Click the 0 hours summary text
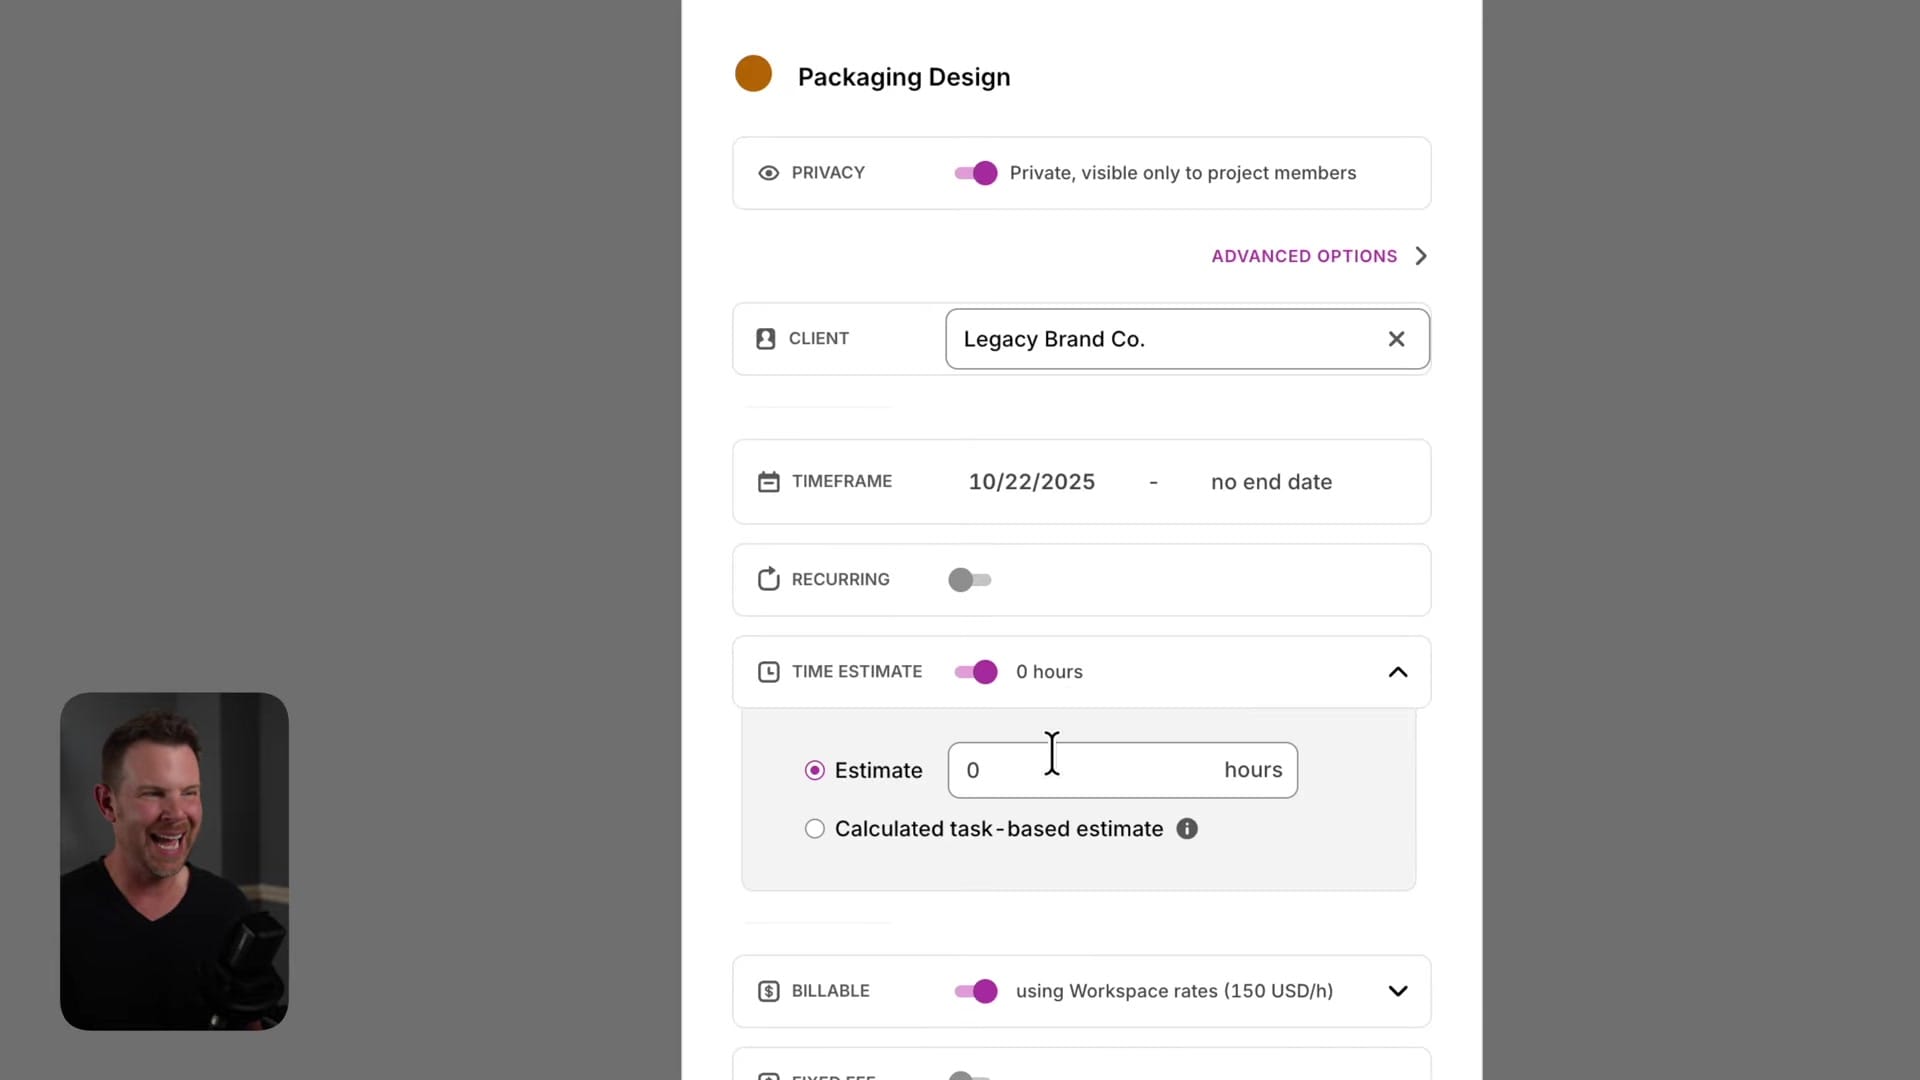 tap(1049, 672)
